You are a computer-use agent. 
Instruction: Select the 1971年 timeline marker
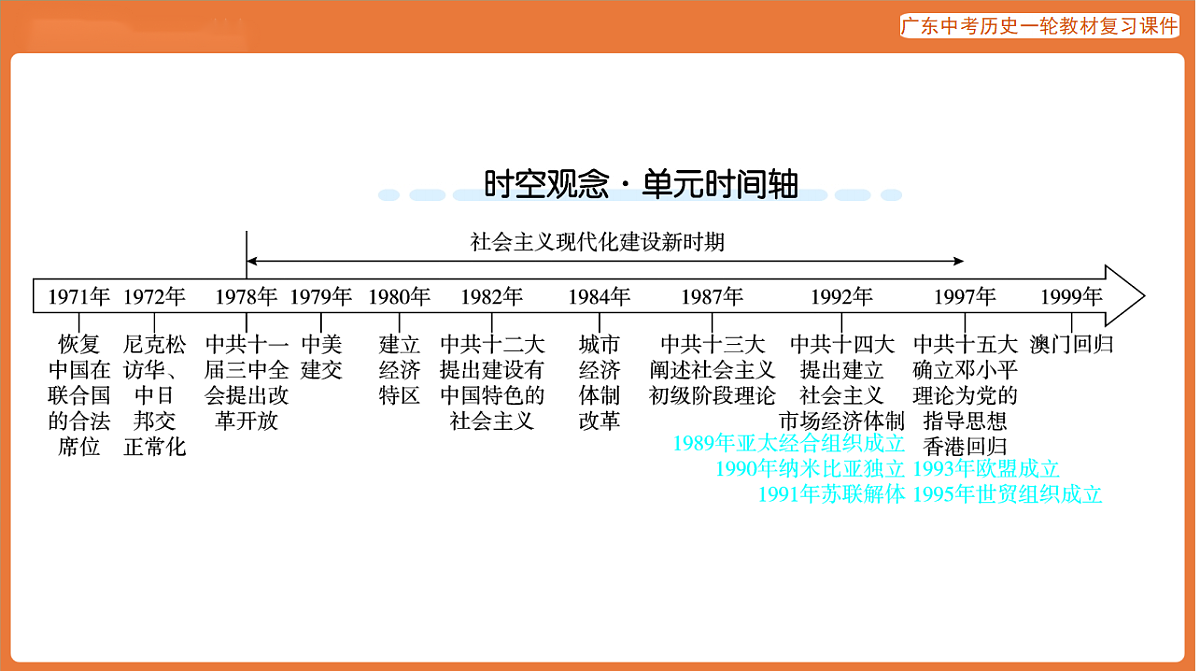[79, 296]
